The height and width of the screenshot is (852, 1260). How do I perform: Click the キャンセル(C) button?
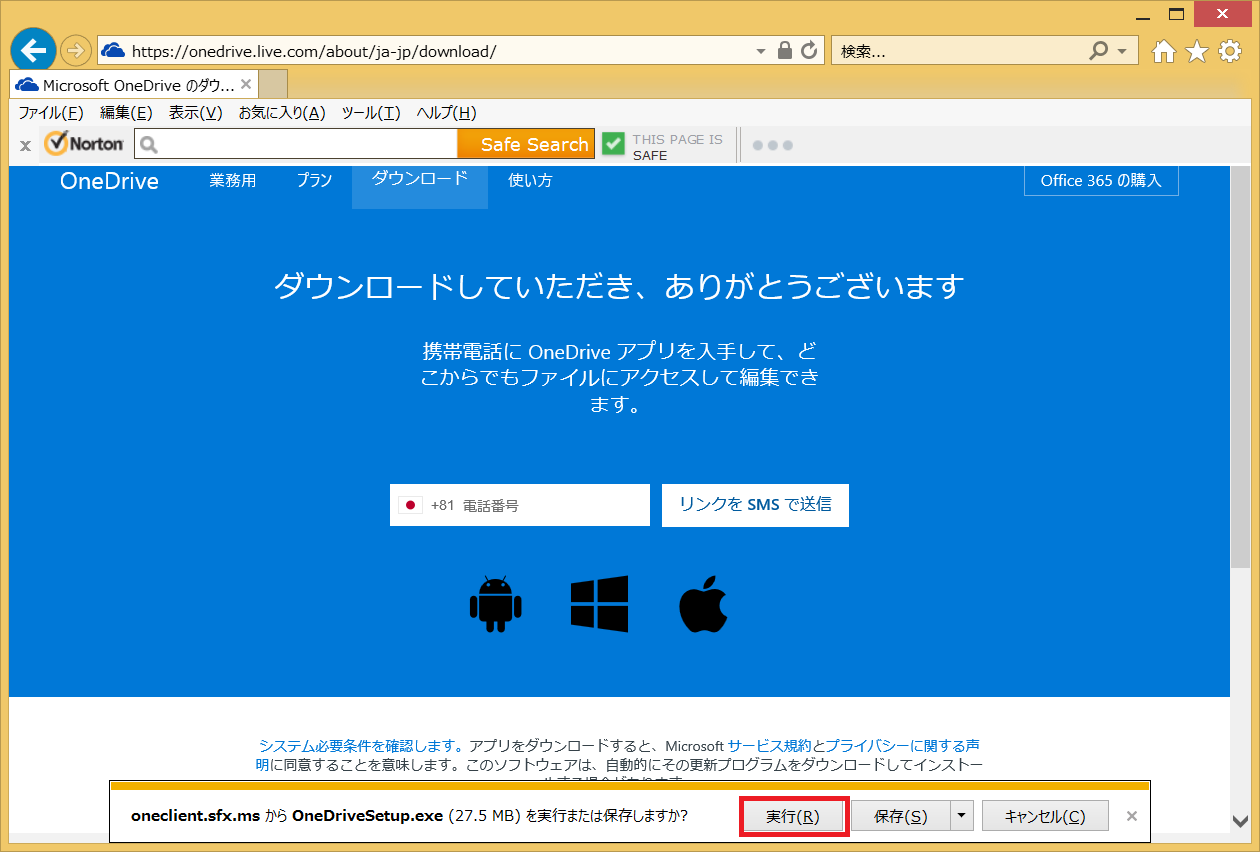tap(1045, 816)
